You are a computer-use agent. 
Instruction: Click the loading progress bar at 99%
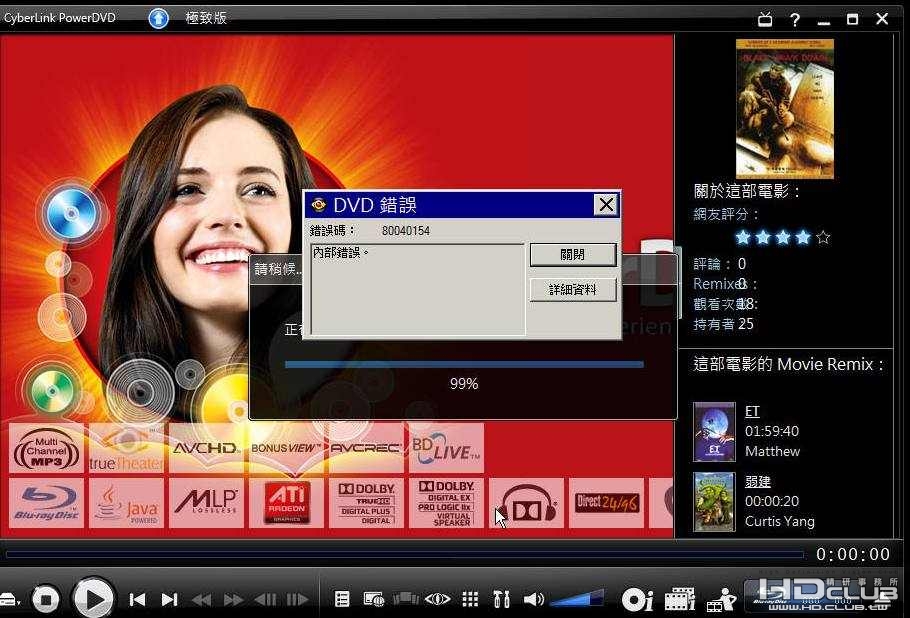point(464,364)
